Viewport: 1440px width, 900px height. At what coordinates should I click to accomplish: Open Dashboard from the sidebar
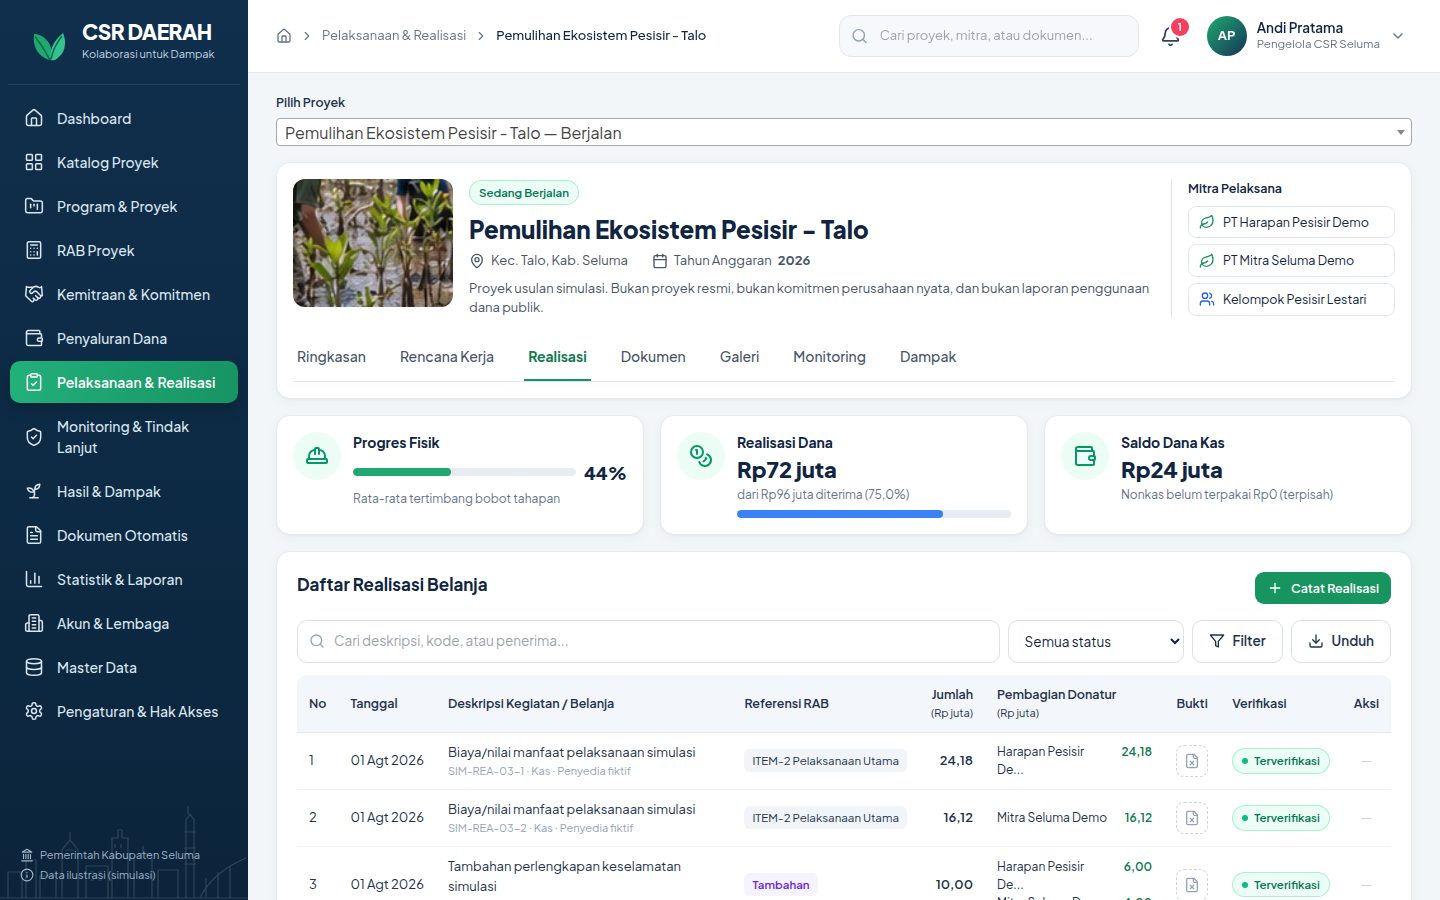click(124, 118)
